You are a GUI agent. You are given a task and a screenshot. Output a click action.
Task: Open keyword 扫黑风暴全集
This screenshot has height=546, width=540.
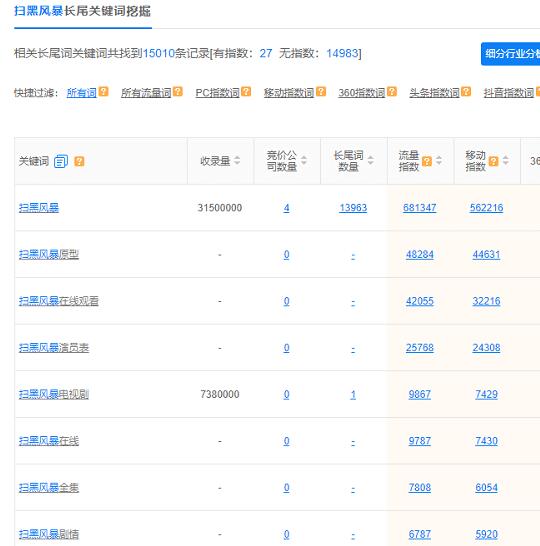49,488
